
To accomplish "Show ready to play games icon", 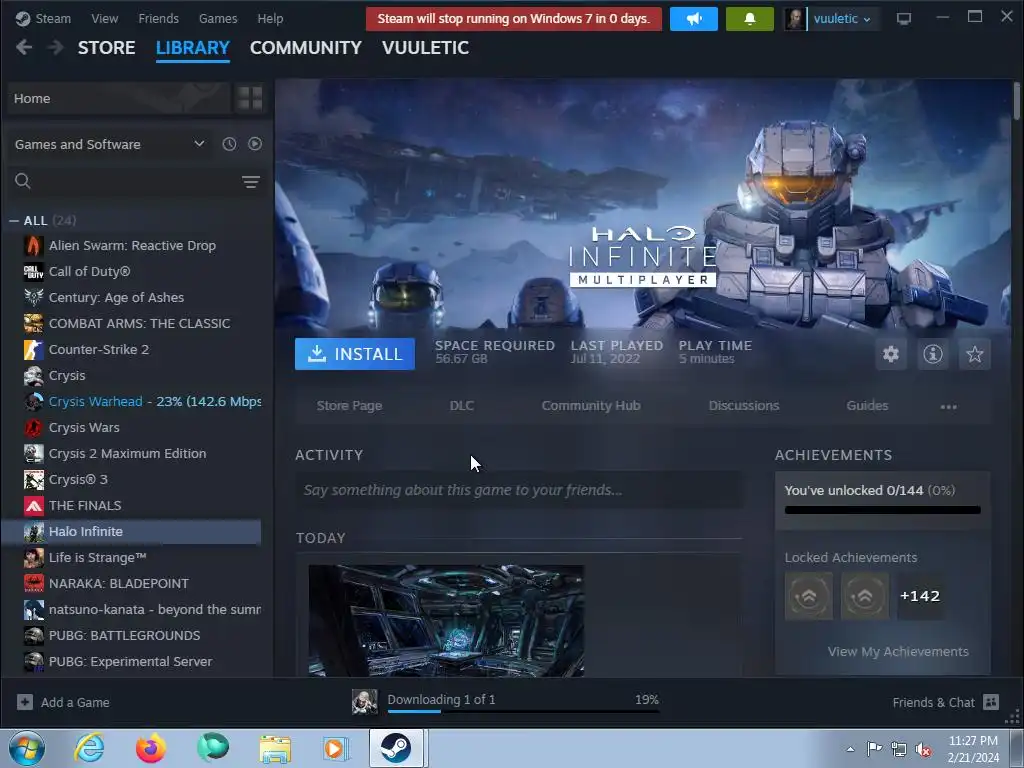I will pyautogui.click(x=255, y=144).
